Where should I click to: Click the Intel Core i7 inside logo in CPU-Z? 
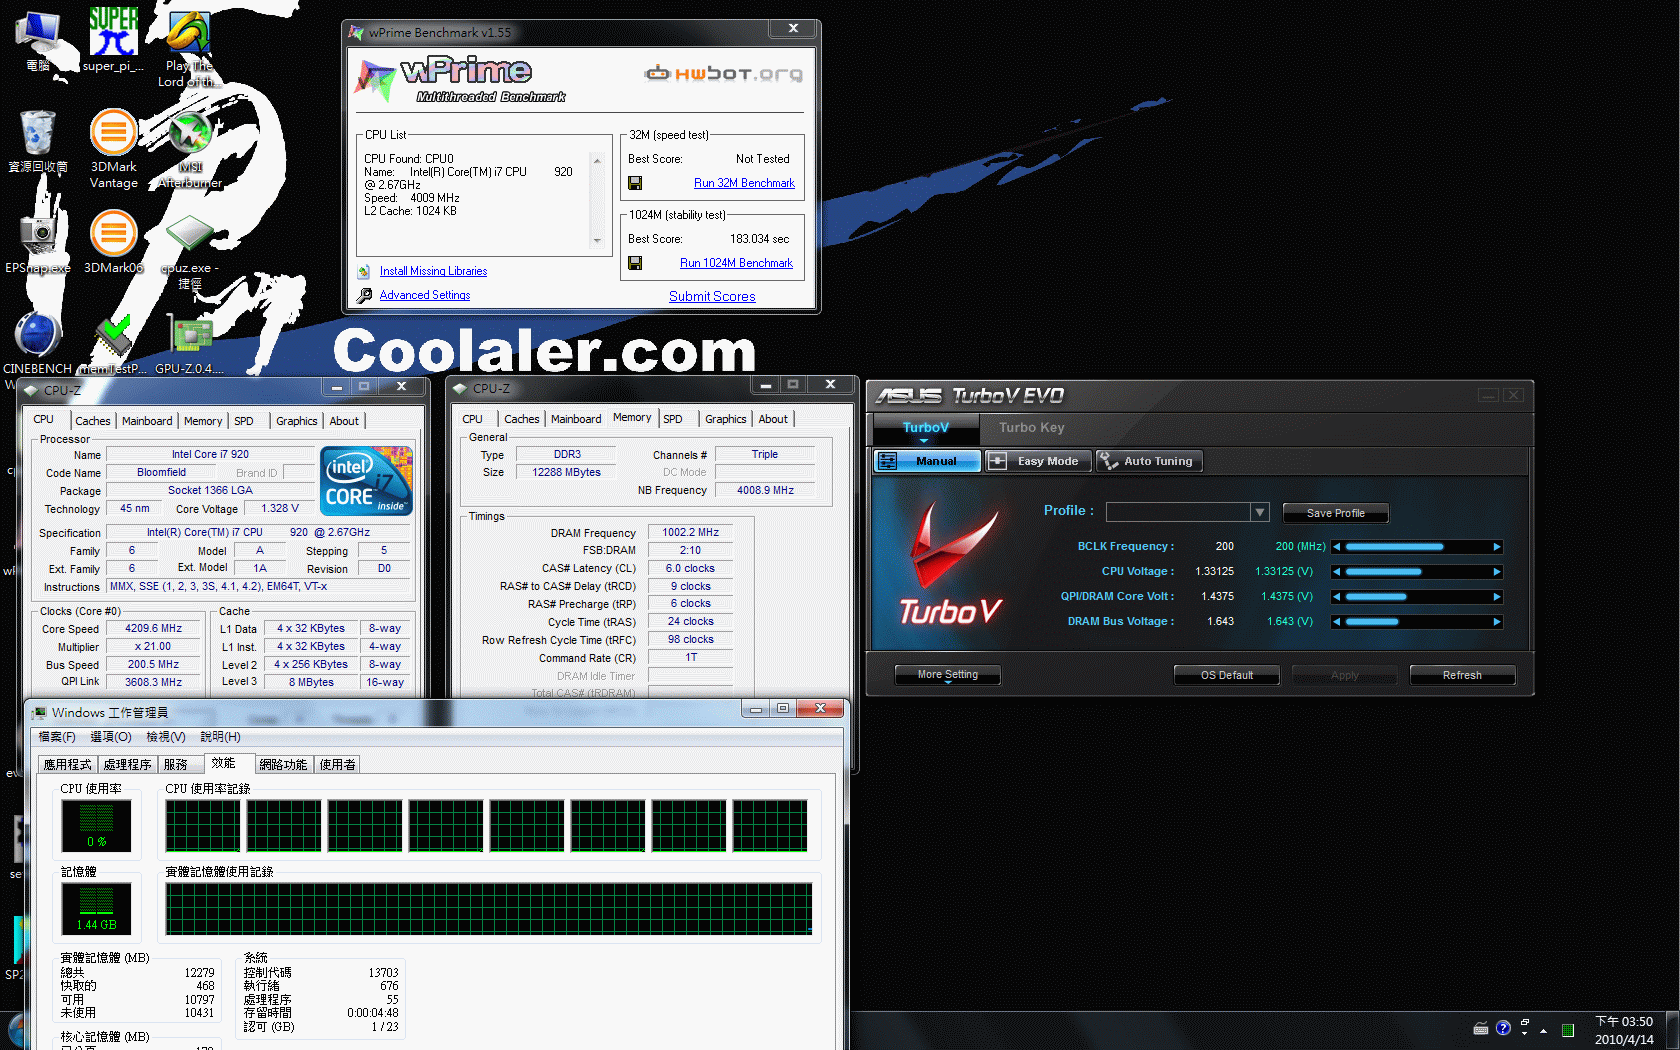366,481
